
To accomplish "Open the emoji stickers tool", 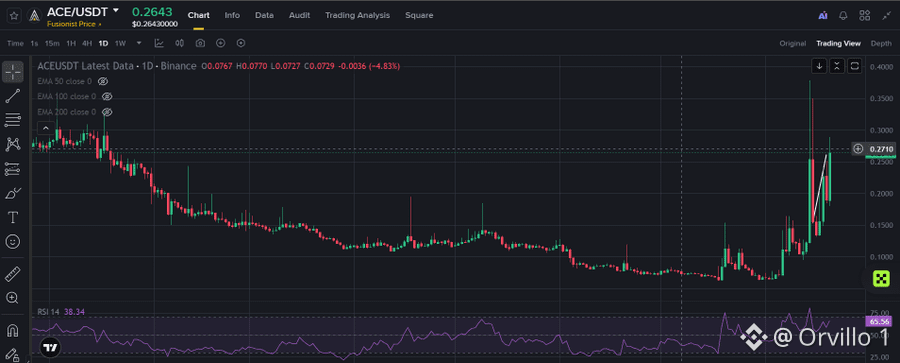I will [x=13, y=241].
